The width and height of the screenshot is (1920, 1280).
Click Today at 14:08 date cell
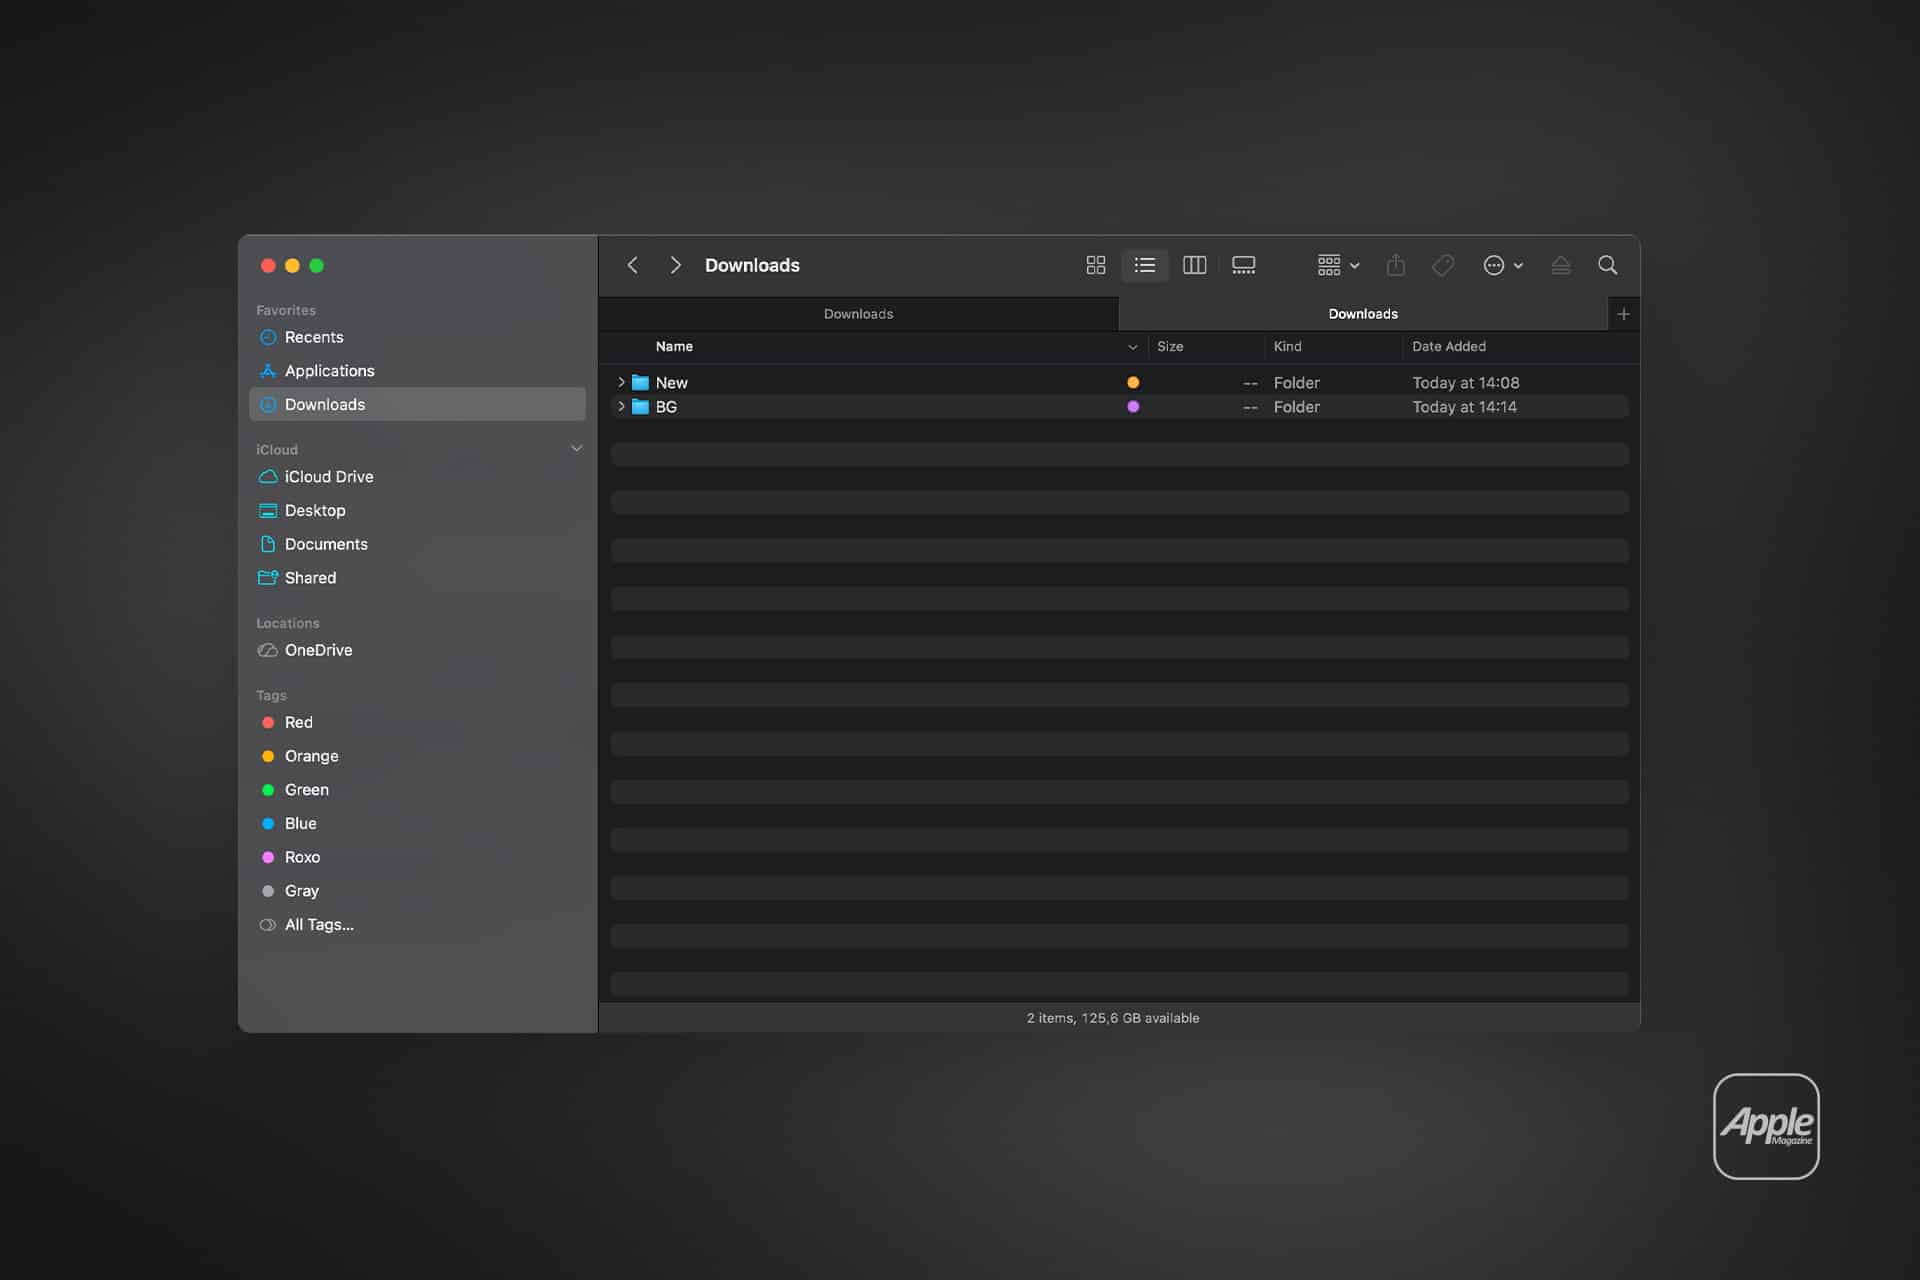click(x=1465, y=383)
